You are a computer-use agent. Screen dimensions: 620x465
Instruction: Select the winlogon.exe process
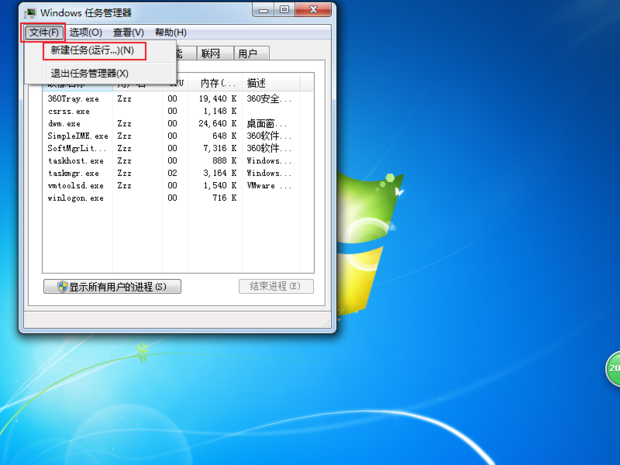tap(76, 198)
